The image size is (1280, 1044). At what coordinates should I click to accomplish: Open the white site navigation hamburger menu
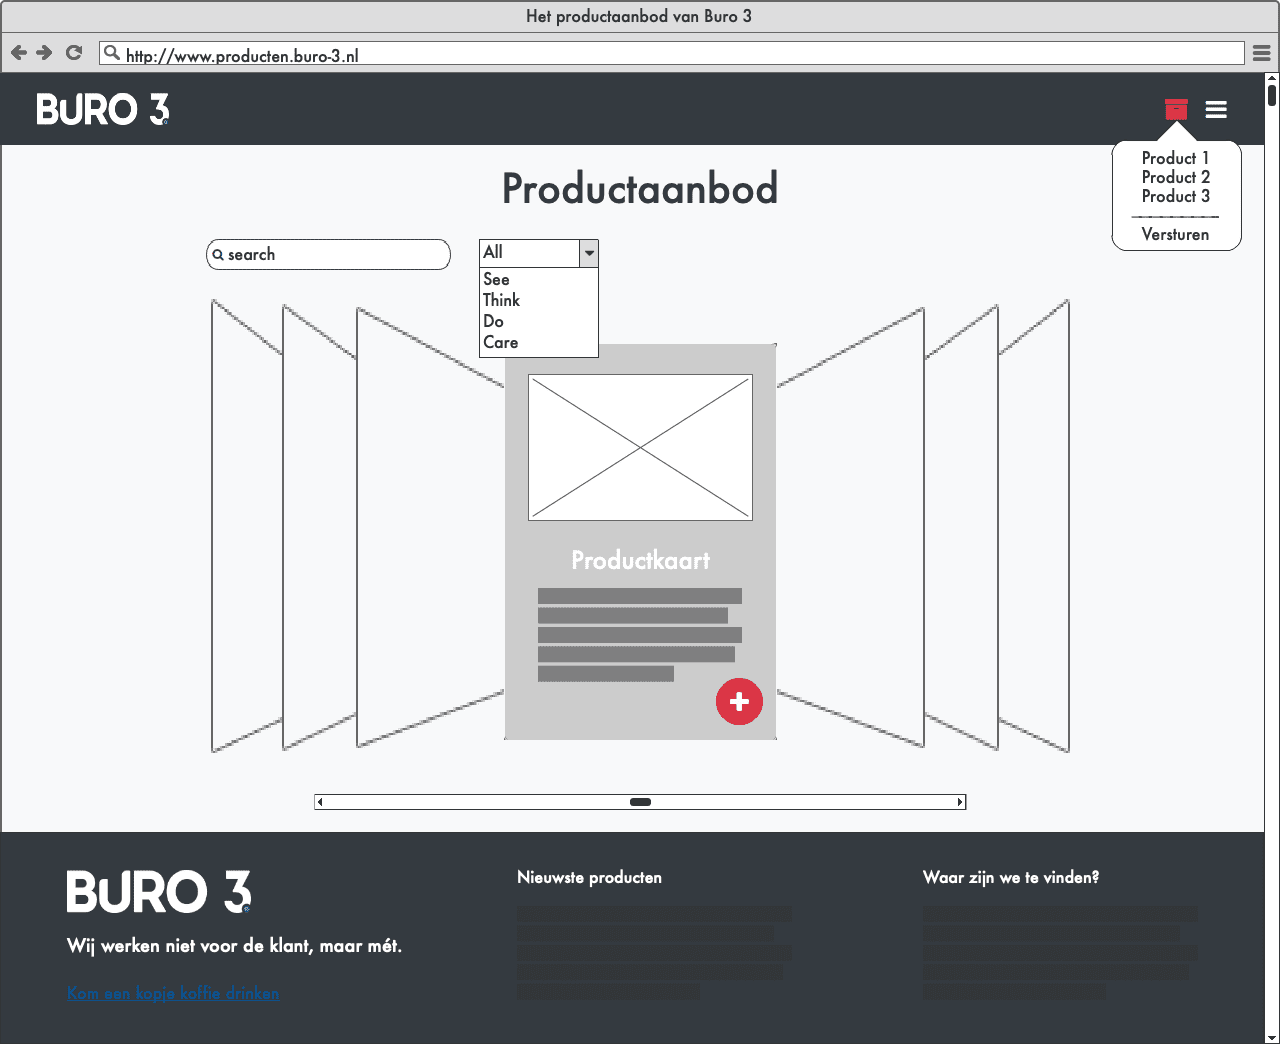tap(1216, 109)
